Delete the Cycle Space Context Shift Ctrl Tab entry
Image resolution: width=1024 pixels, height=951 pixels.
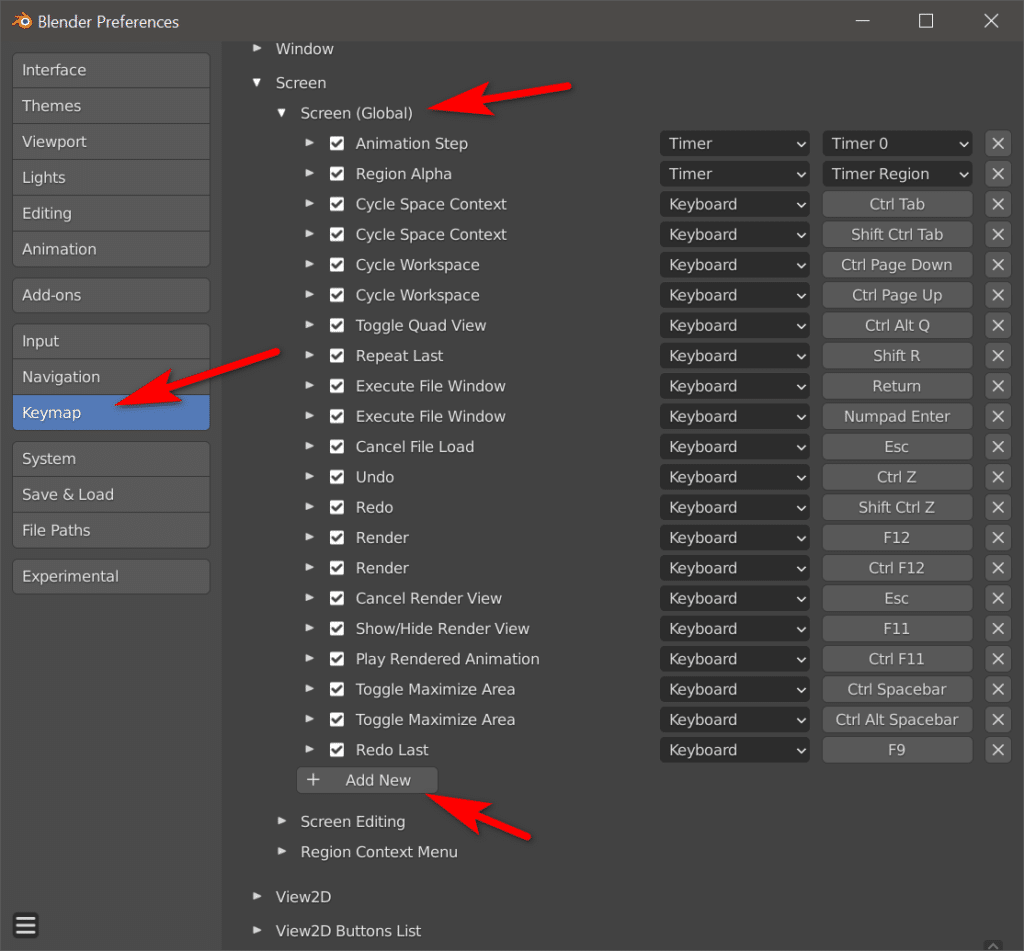[998, 234]
